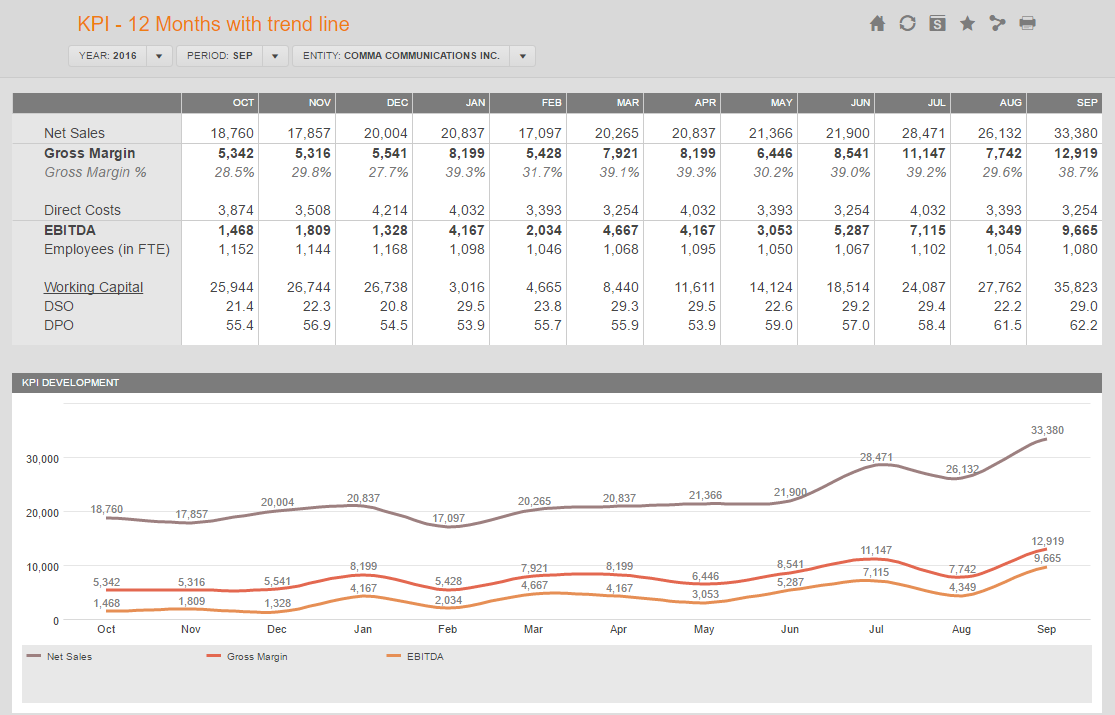Click the KPI DEVELOPMENT panel header
Screen dimensions: 1115x715
557,383
